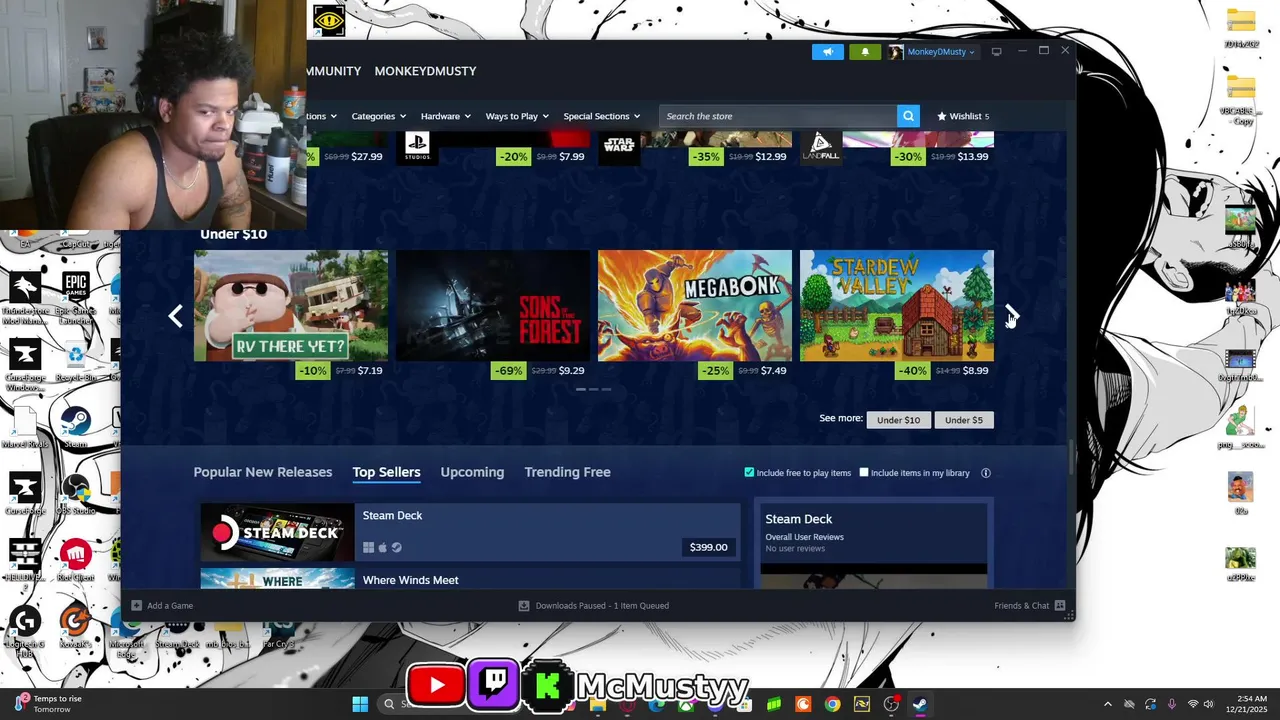1280x720 pixels.
Task: Open the Stardew Valley game capsule
Action: pos(897,305)
